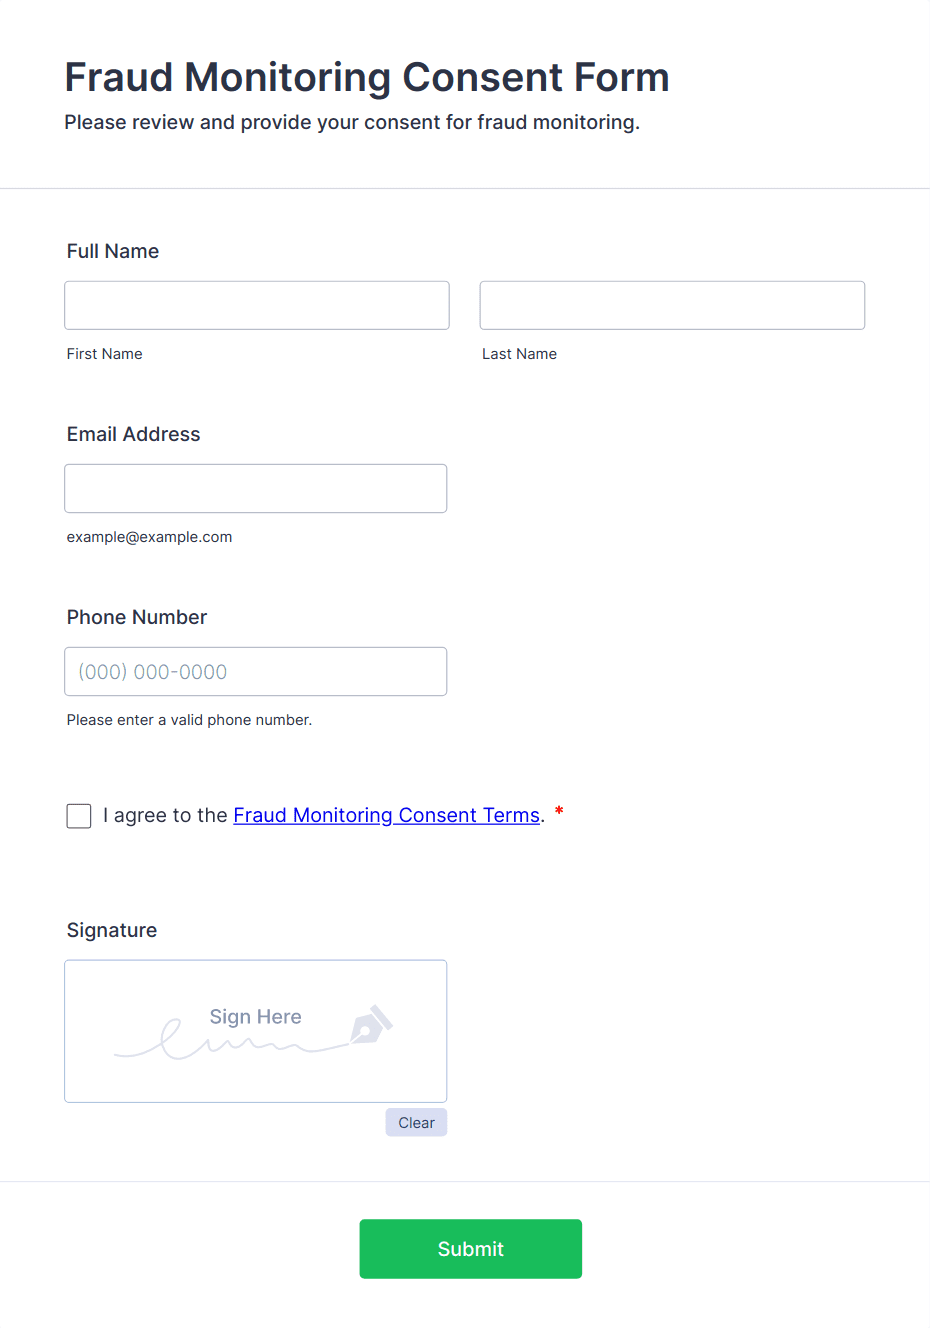Click the First Name input field
This screenshot has width=930, height=1328.
tap(257, 305)
